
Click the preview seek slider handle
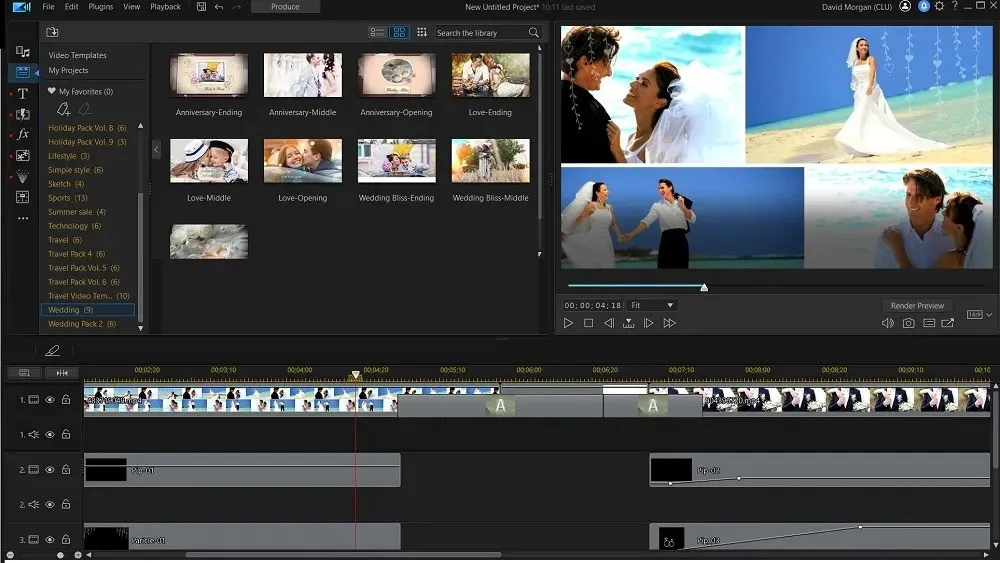pyautogui.click(x=704, y=288)
